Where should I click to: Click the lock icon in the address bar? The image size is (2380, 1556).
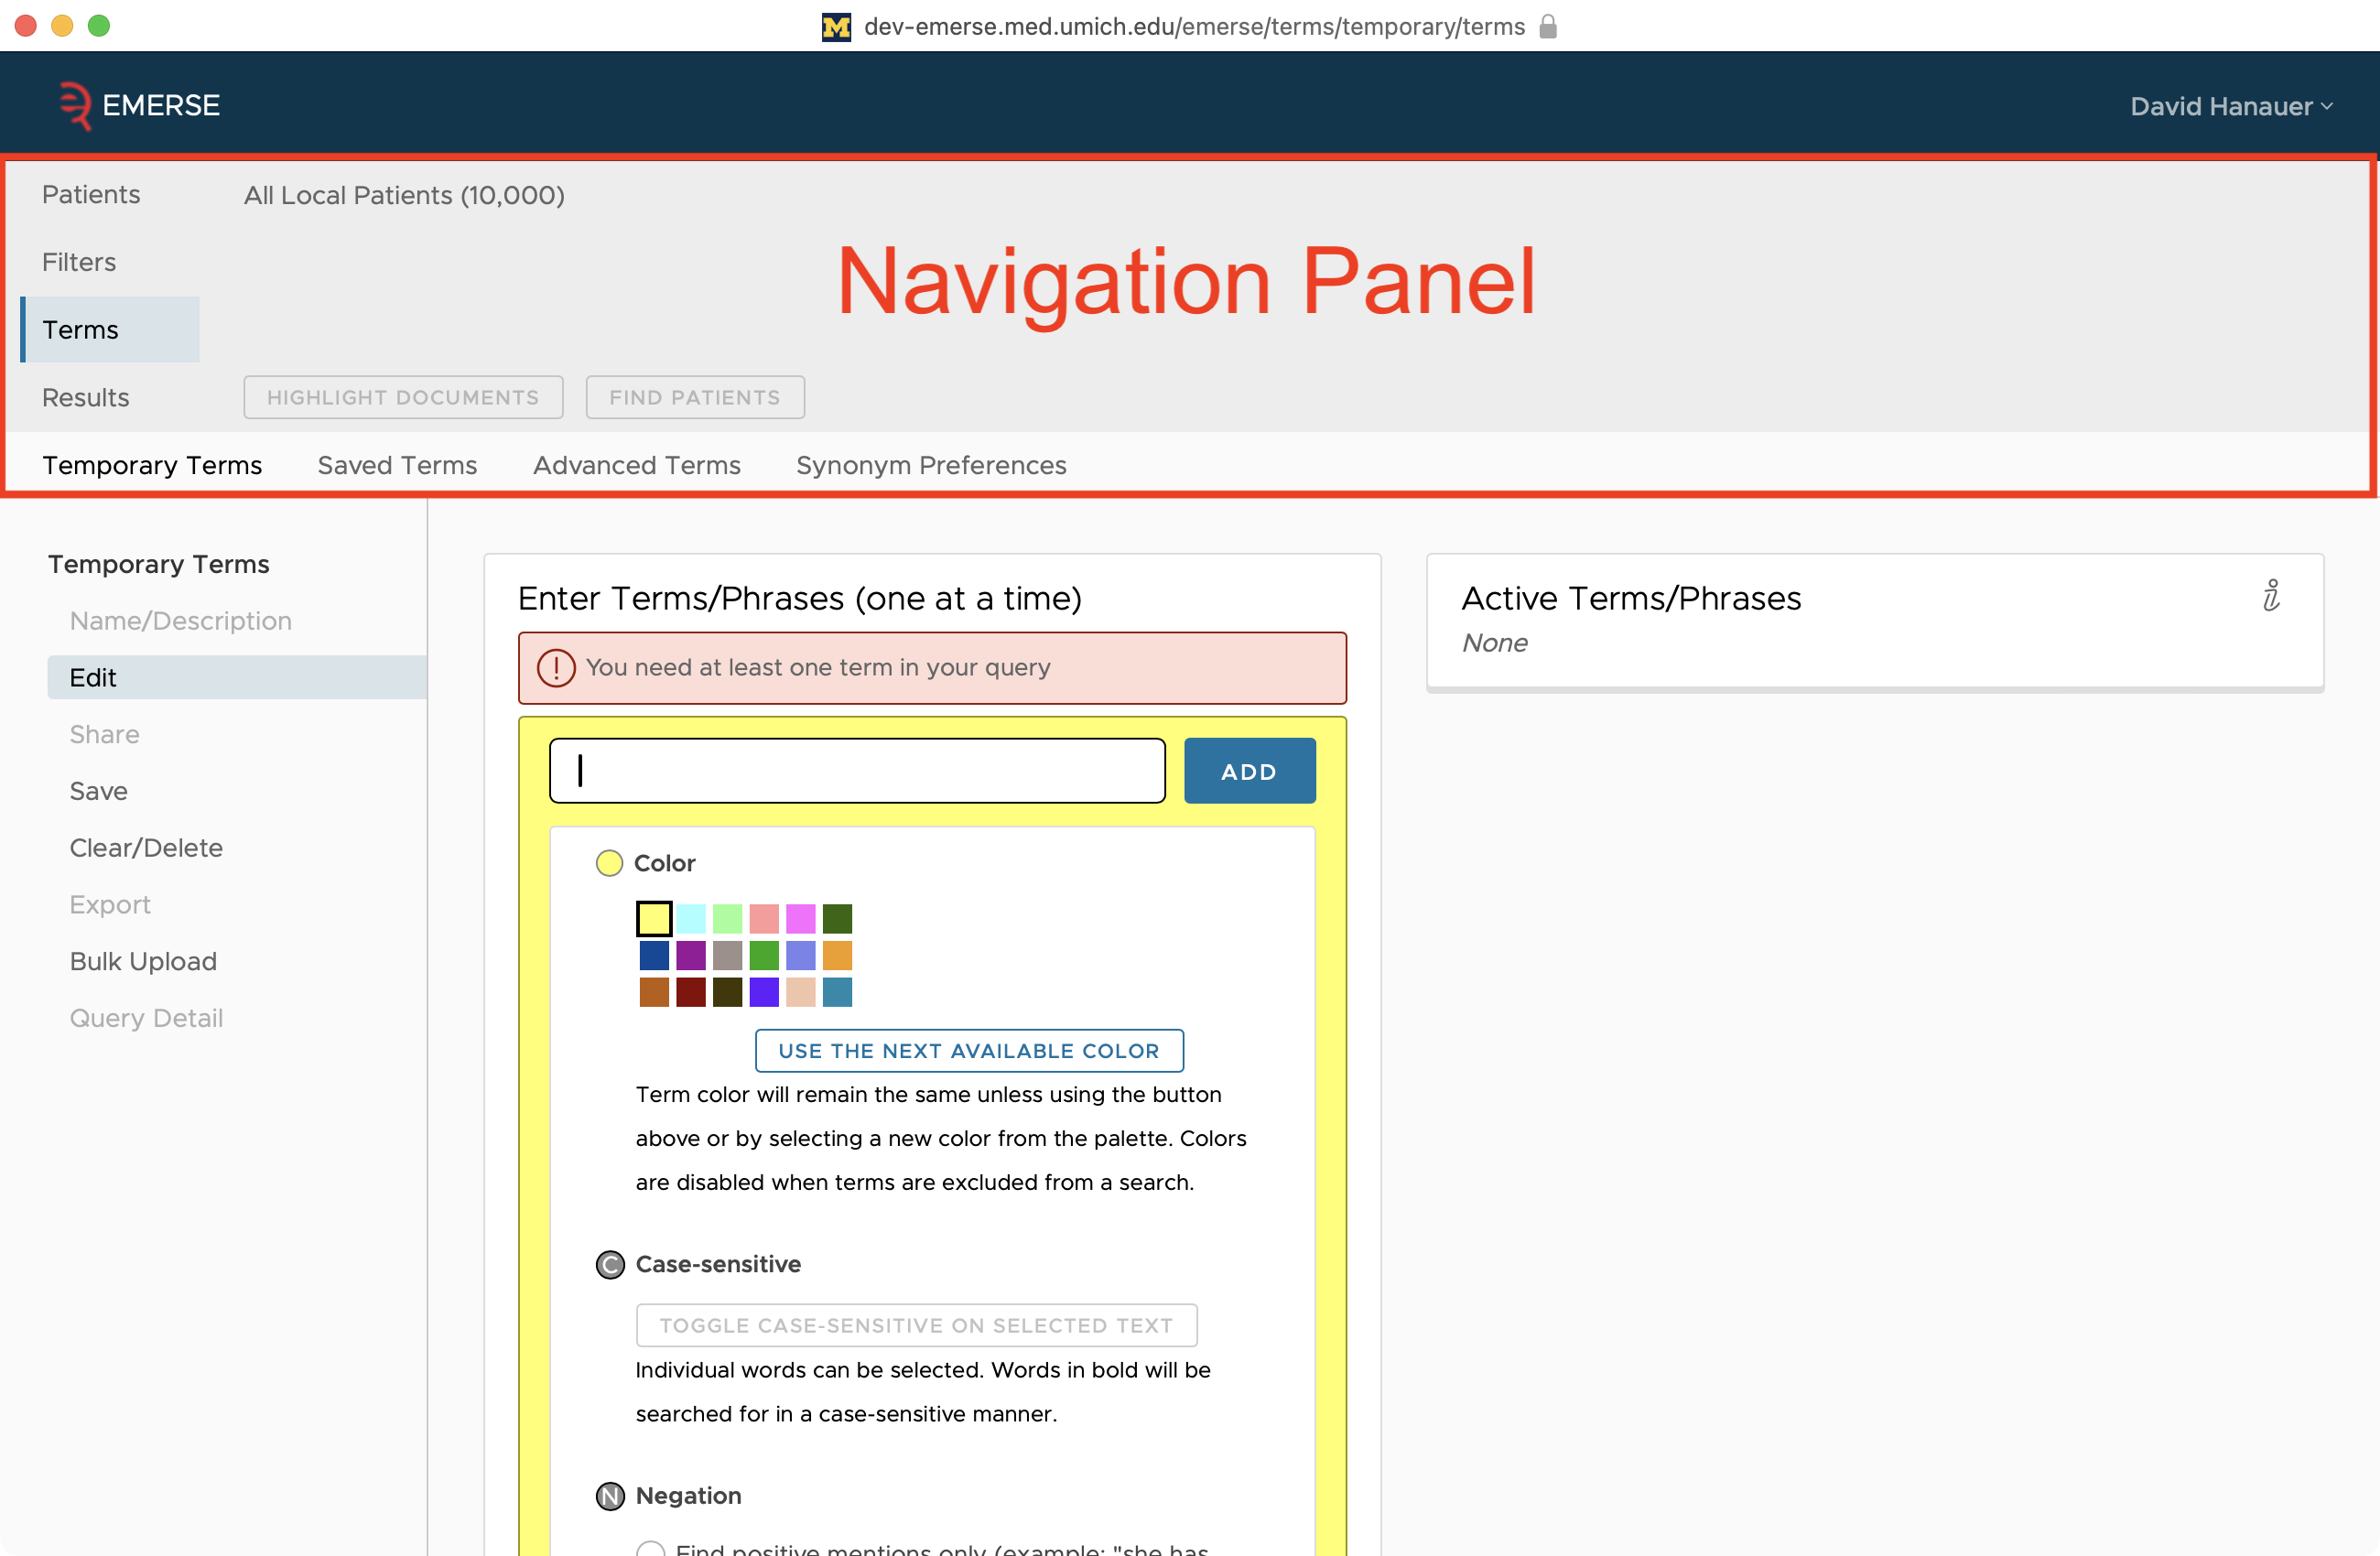(1548, 26)
